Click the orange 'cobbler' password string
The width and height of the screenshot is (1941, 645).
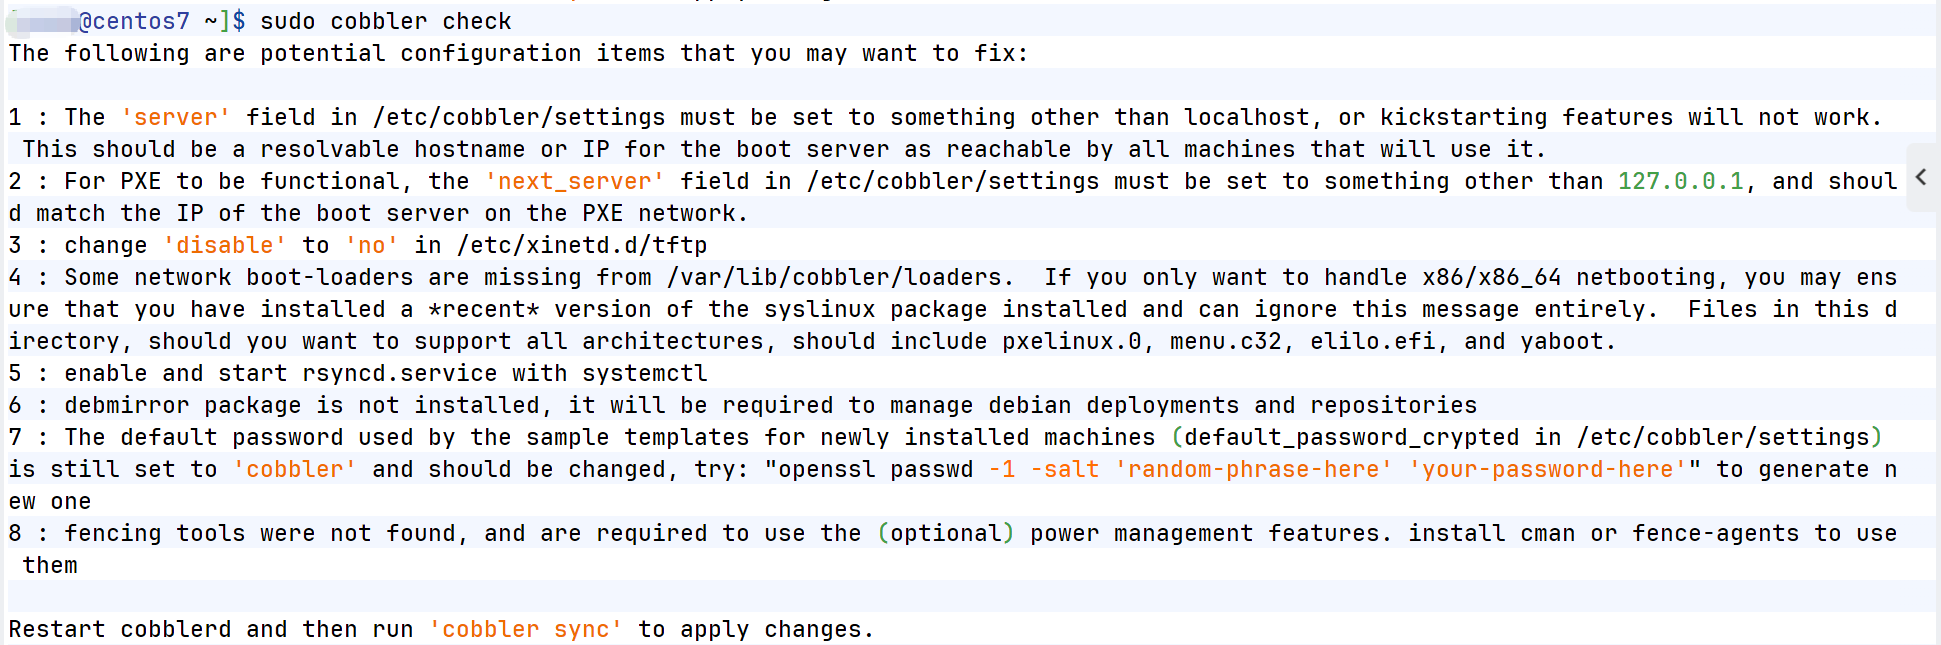coord(295,469)
